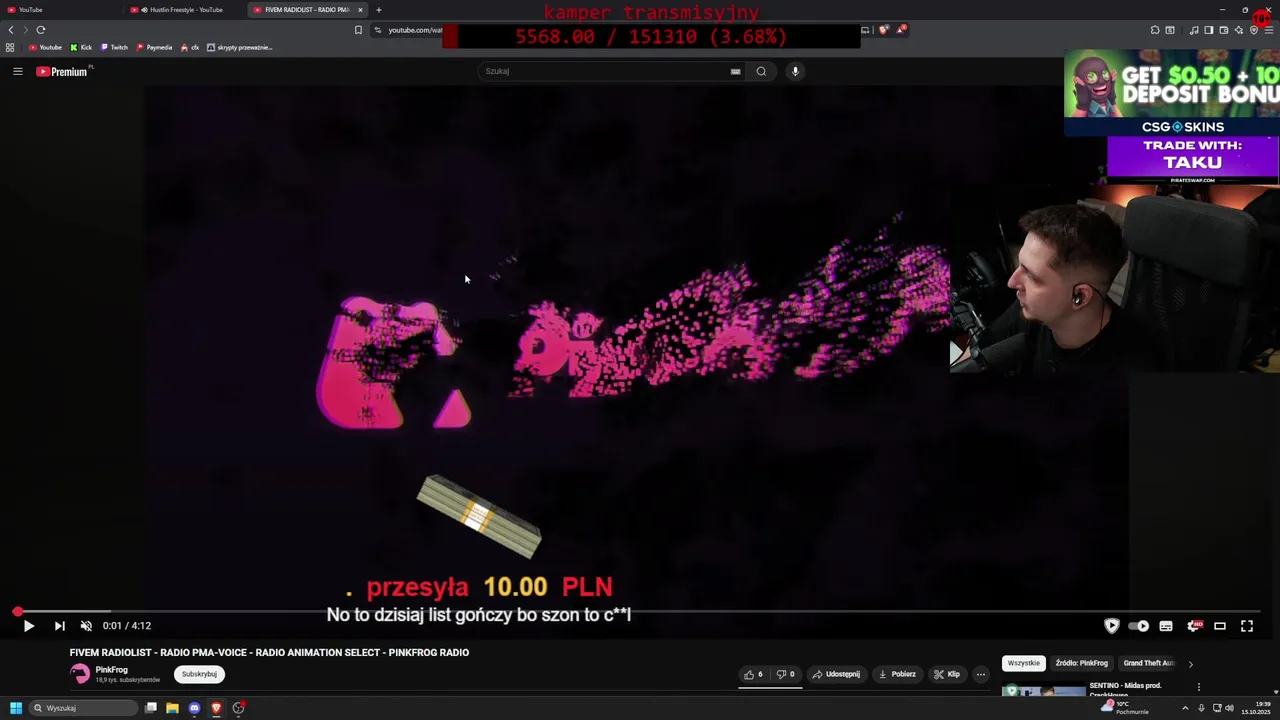Skip to the next video
This screenshot has width=1280, height=720.
coord(59,626)
